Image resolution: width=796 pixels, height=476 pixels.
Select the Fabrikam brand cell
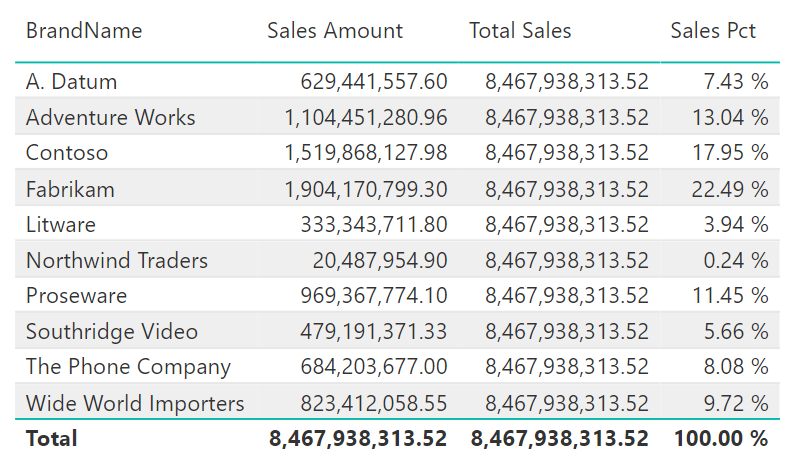(71, 190)
